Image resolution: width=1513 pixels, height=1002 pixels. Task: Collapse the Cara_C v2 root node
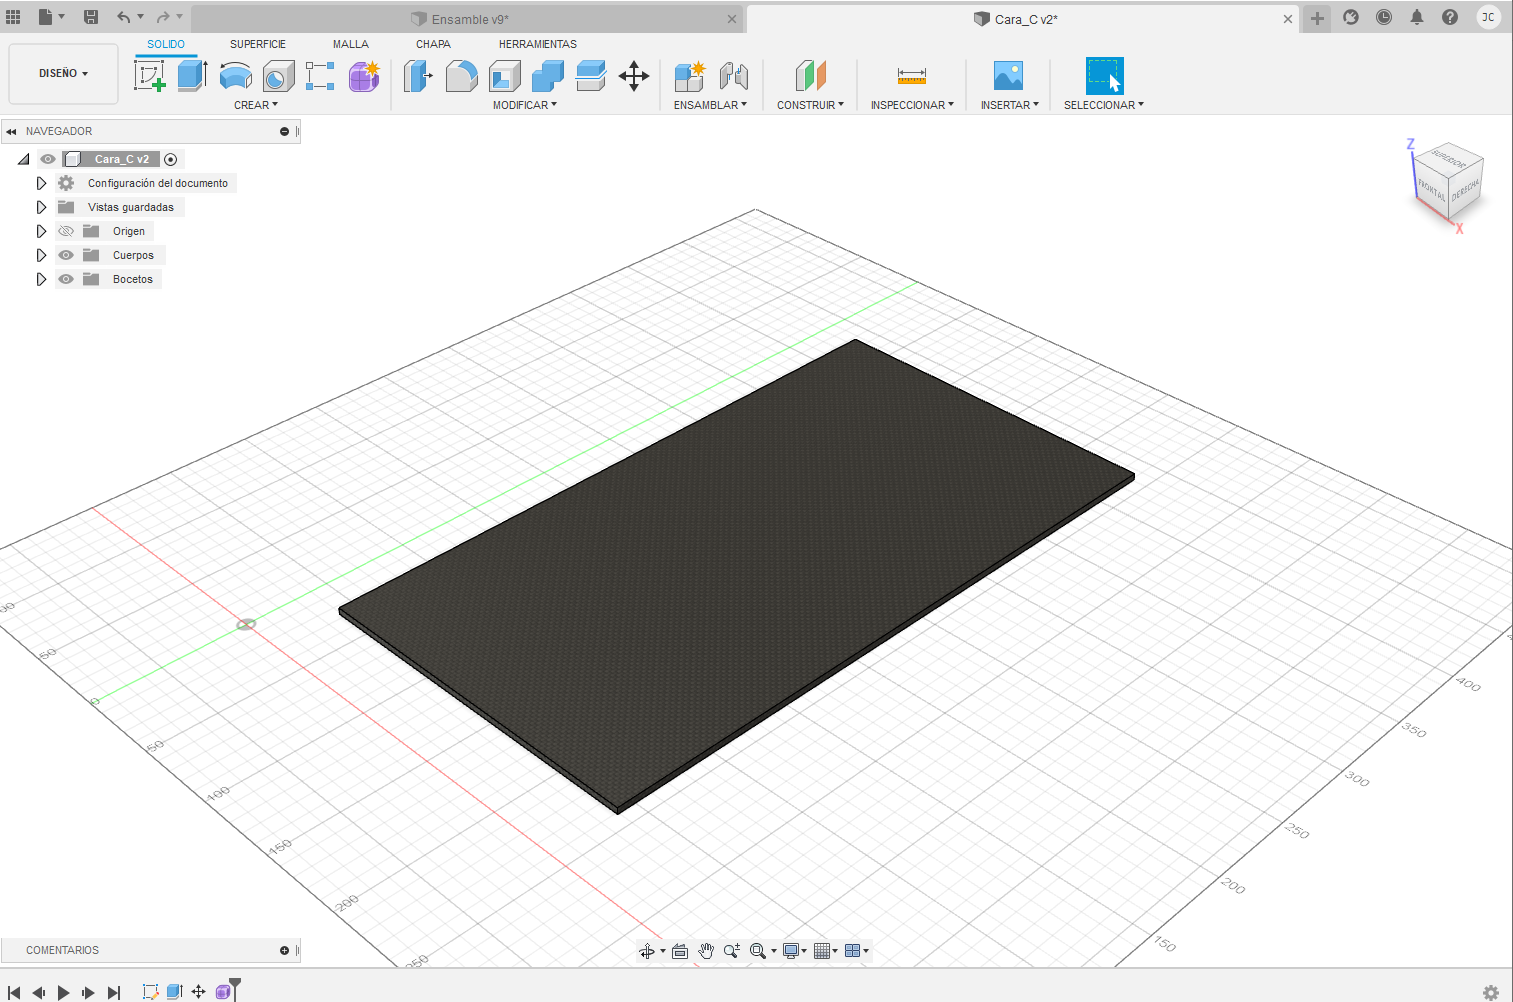click(23, 159)
